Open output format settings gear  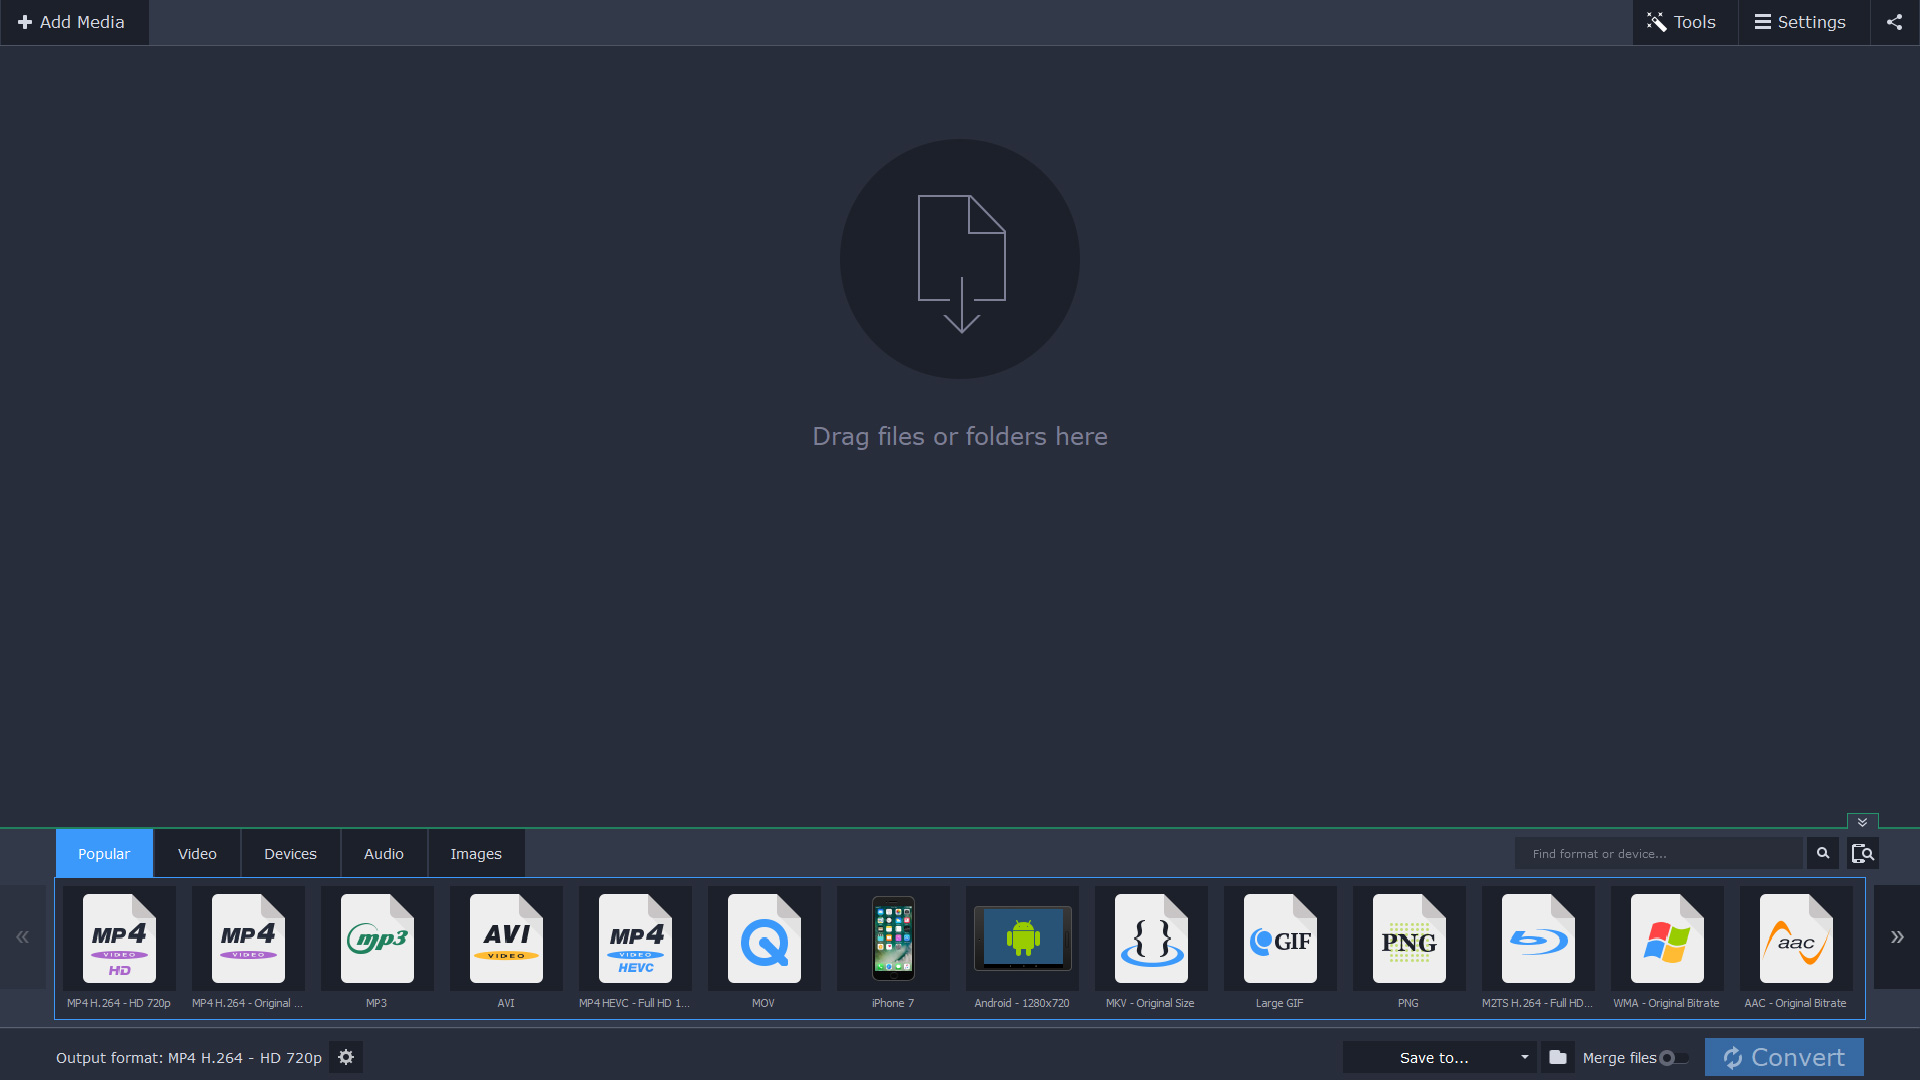click(346, 1057)
